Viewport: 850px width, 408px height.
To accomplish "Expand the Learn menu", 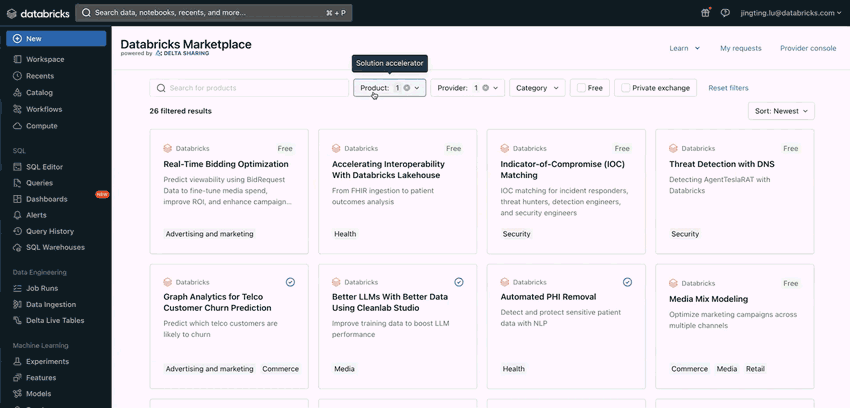I will 683,48.
